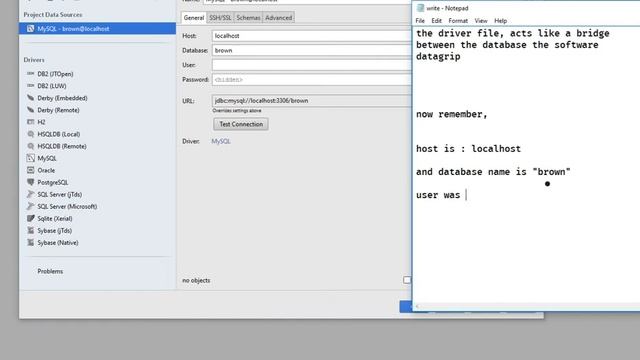Select MySQL - brown@localhost data source
This screenshot has width=640, height=360.
coord(97,29)
